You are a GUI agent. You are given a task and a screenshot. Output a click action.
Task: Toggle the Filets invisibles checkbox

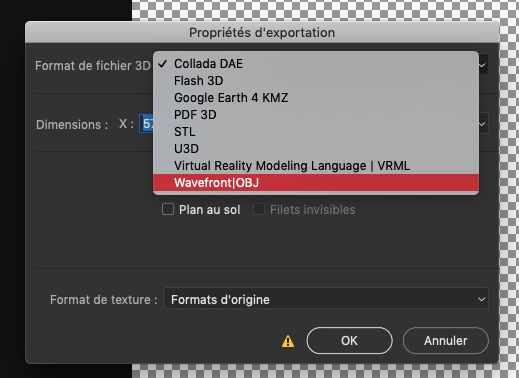pyautogui.click(x=259, y=210)
